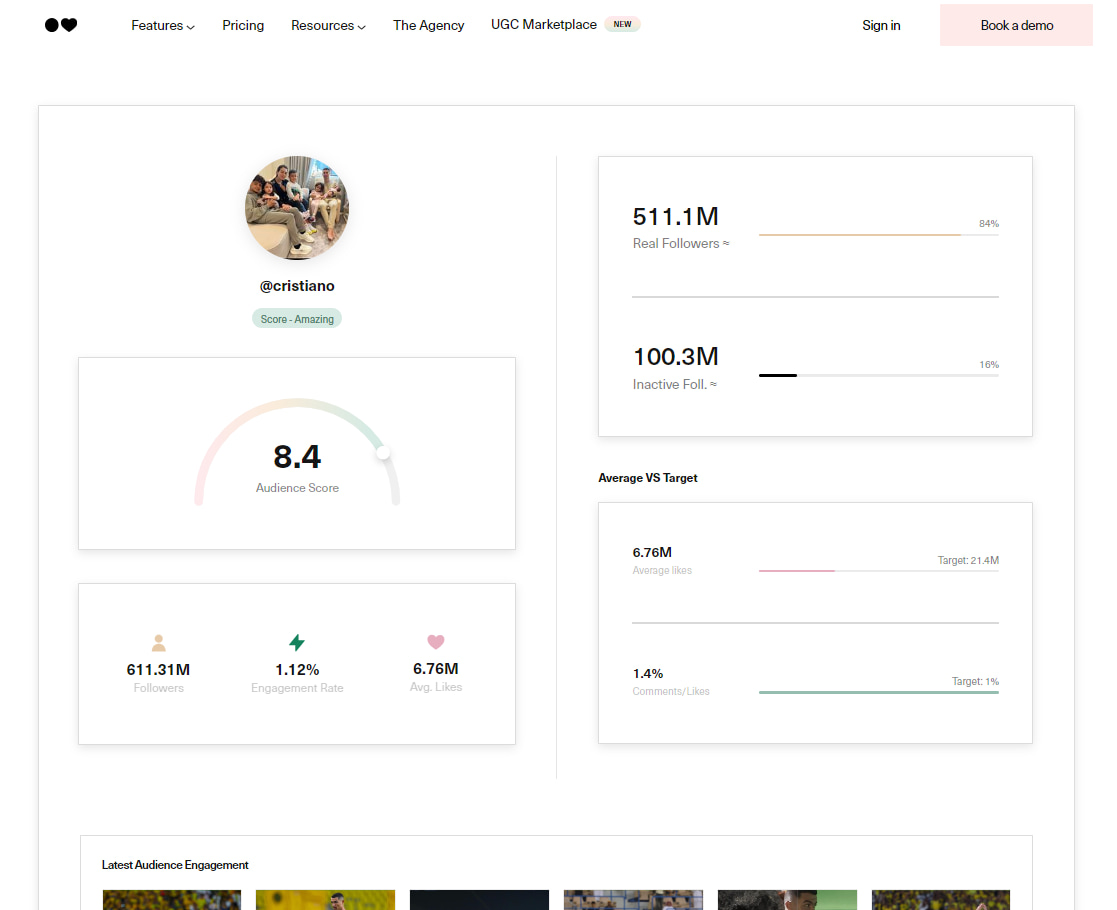Open the last Latest Audience Engagement thumbnail
The image size is (1117, 910).
click(940, 899)
